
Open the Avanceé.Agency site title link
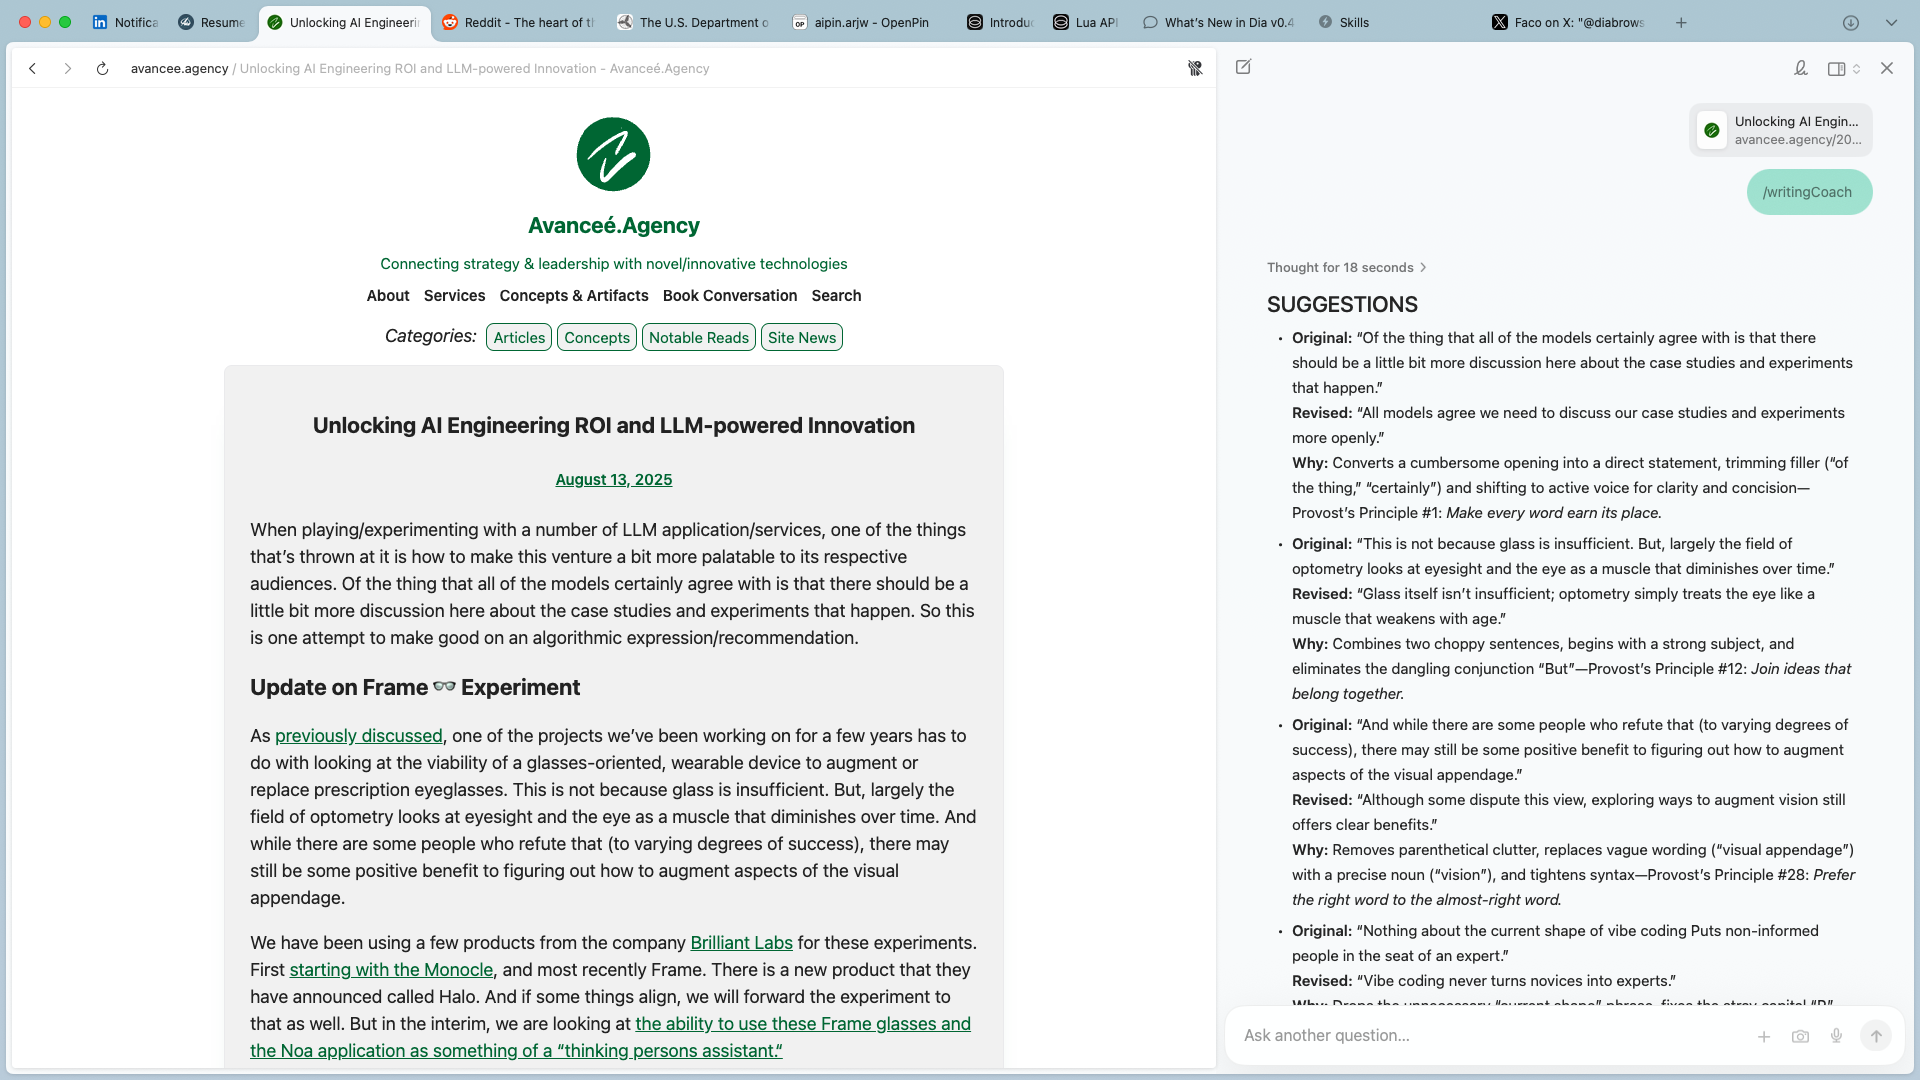point(613,225)
